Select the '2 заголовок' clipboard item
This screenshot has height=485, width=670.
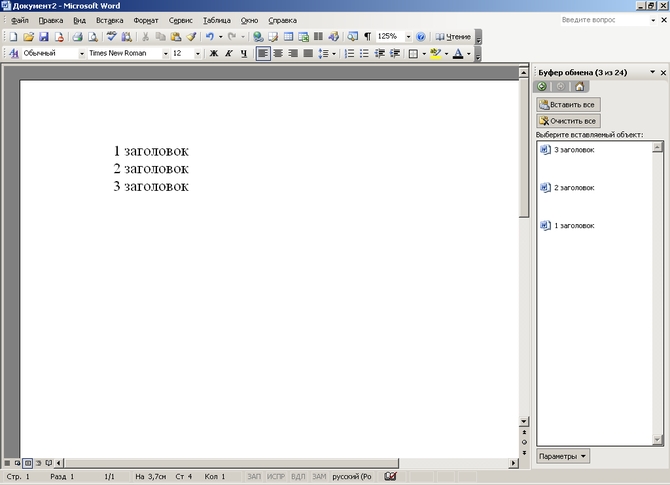pos(574,188)
